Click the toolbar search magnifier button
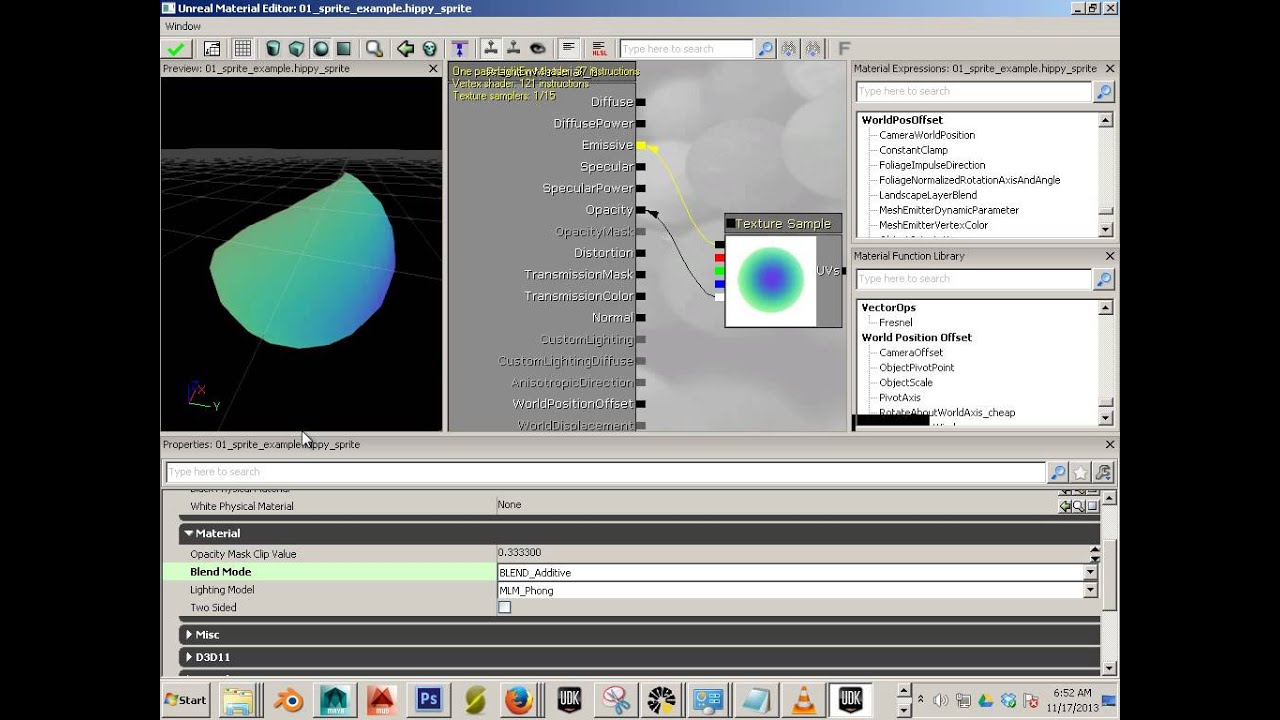 tap(765, 48)
